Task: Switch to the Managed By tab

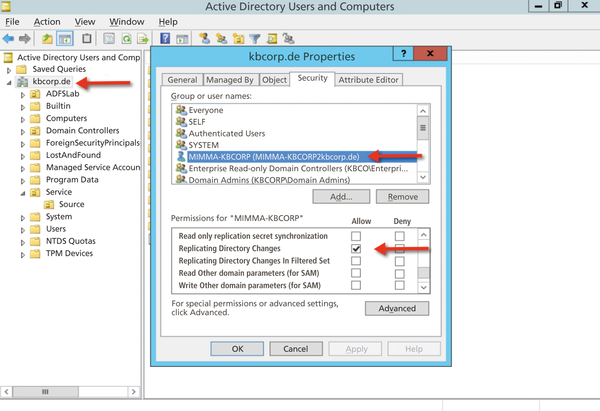Action: coord(230,80)
